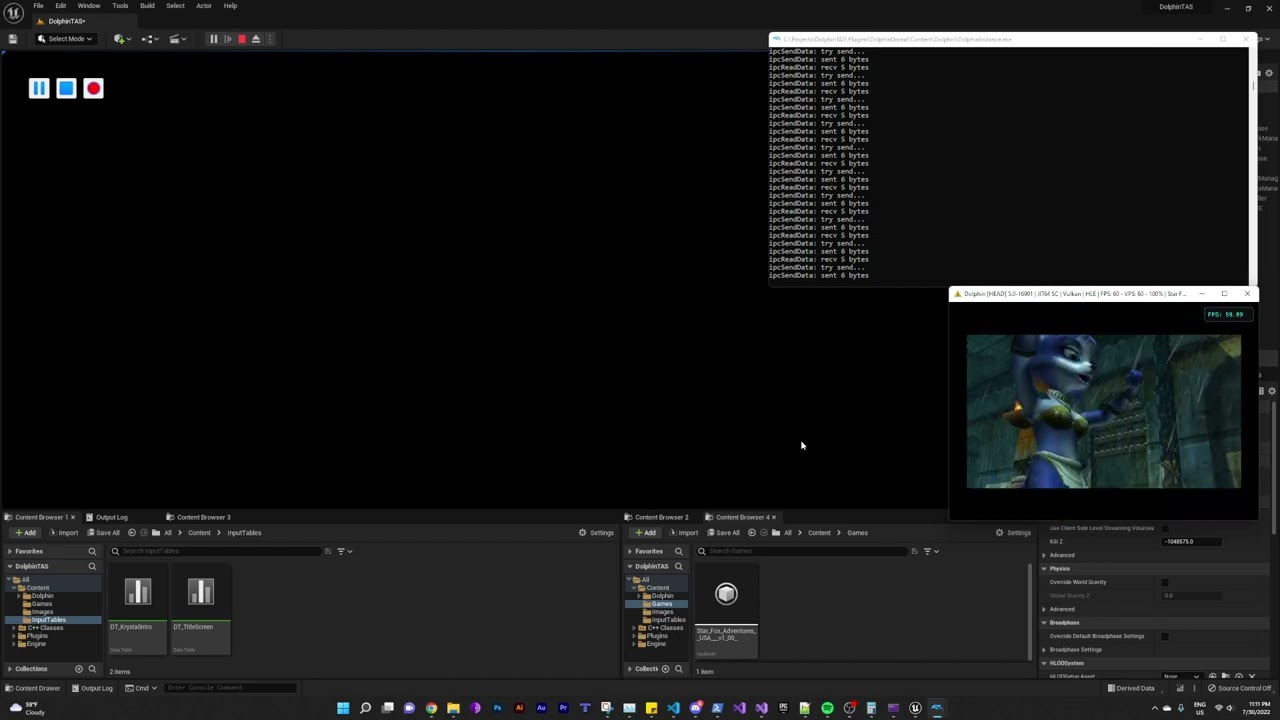The height and width of the screenshot is (720, 1280).
Task: Open the Actor menu
Action: pyautogui.click(x=204, y=6)
